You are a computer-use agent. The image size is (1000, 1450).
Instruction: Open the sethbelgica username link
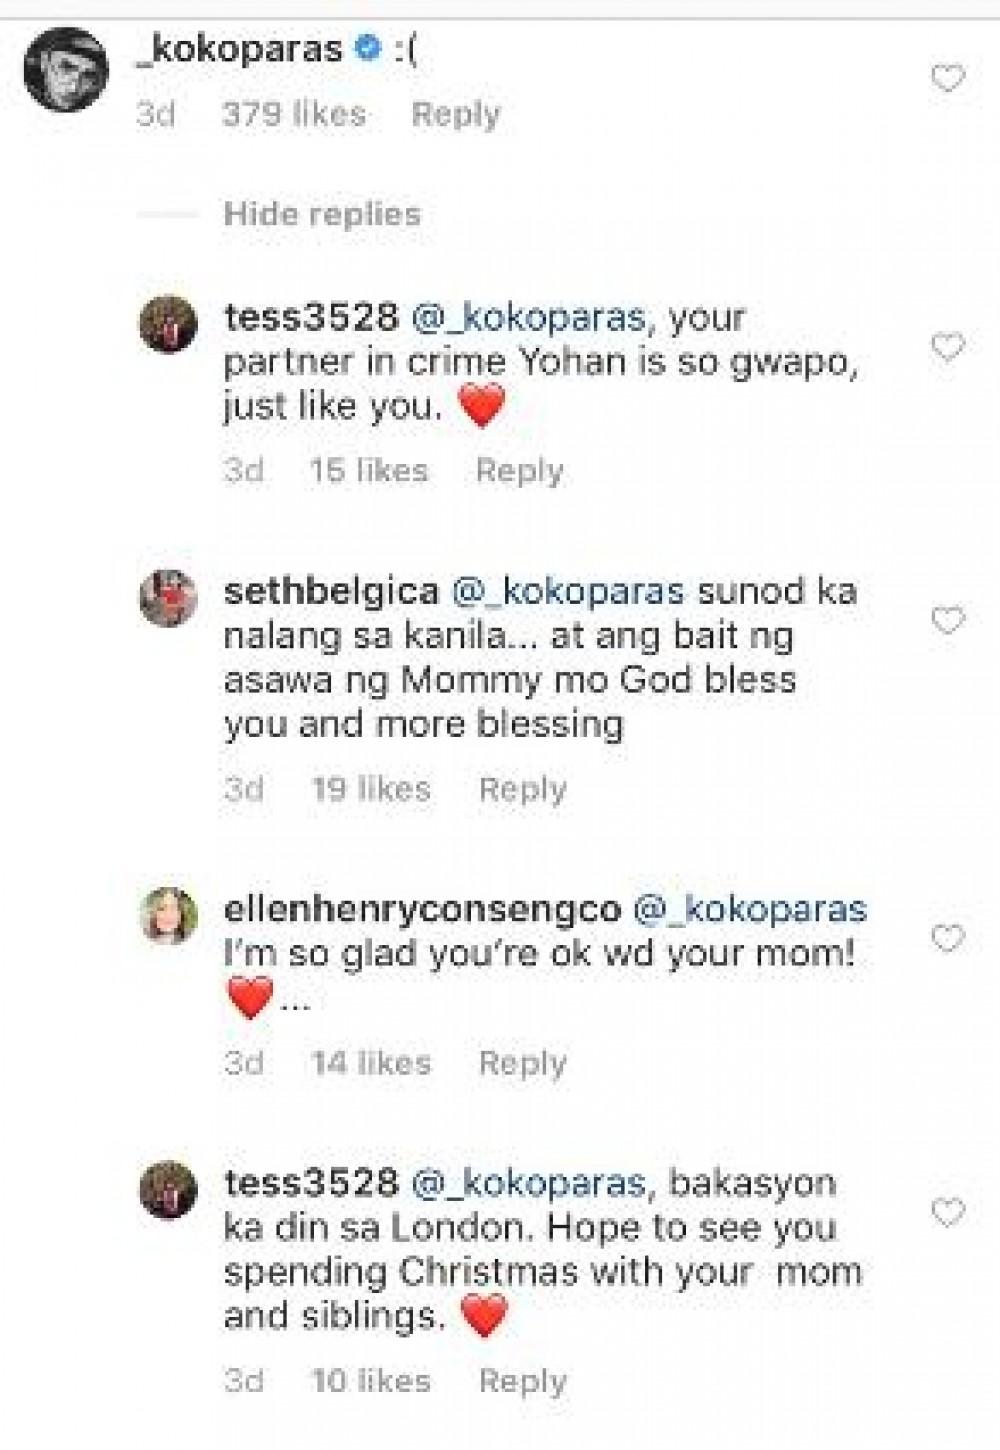[x=331, y=591]
